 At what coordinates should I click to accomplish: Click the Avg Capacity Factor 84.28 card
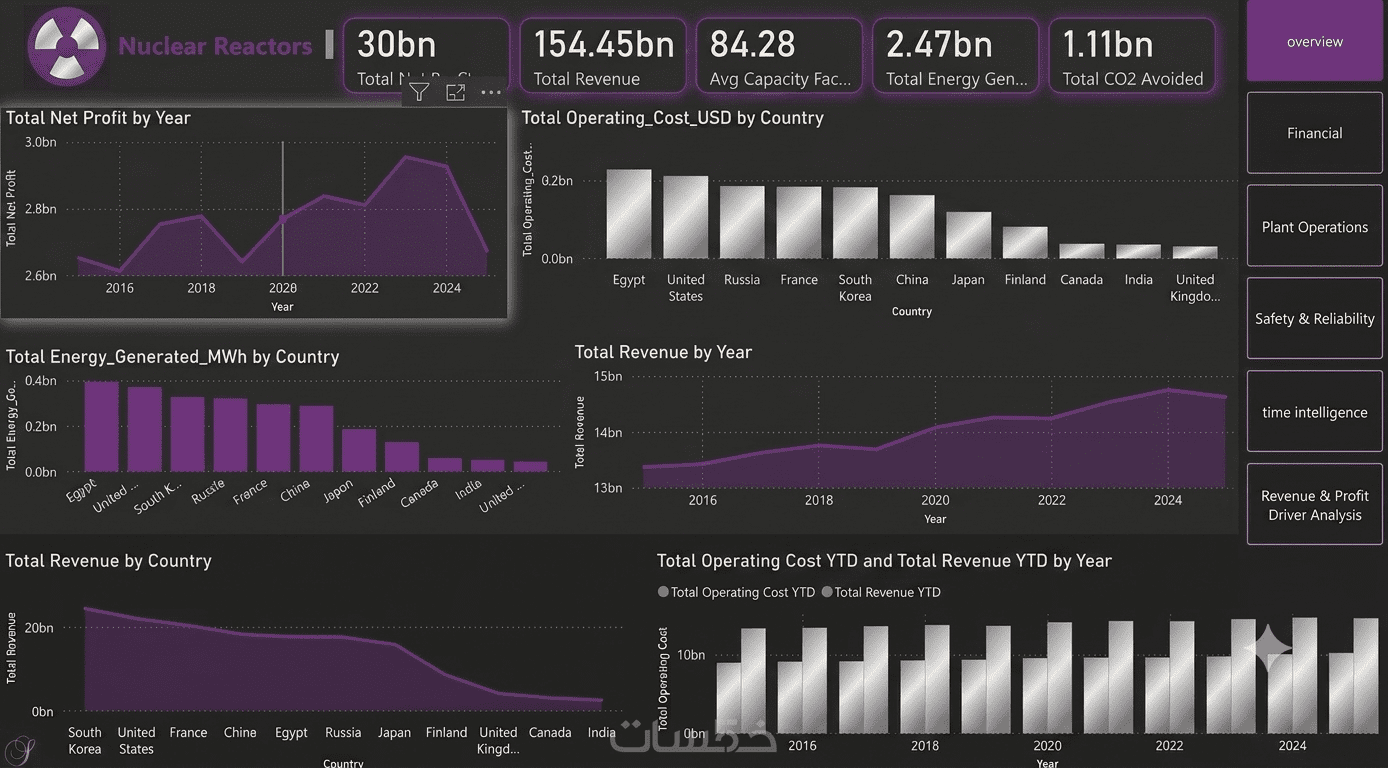pos(779,56)
